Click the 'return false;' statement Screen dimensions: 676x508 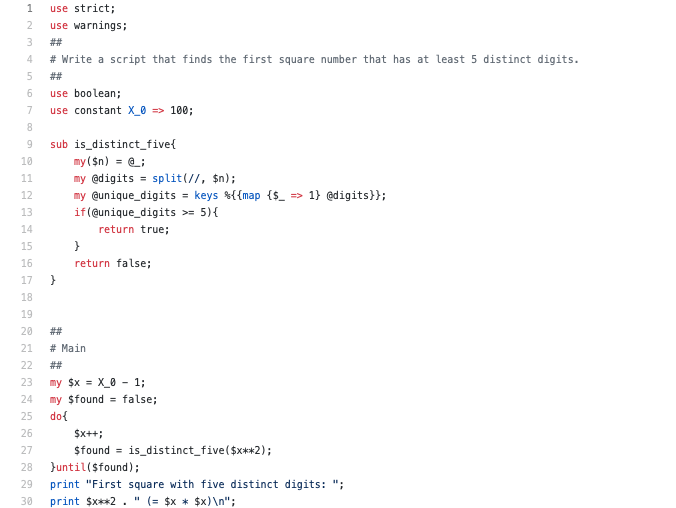pos(113,263)
